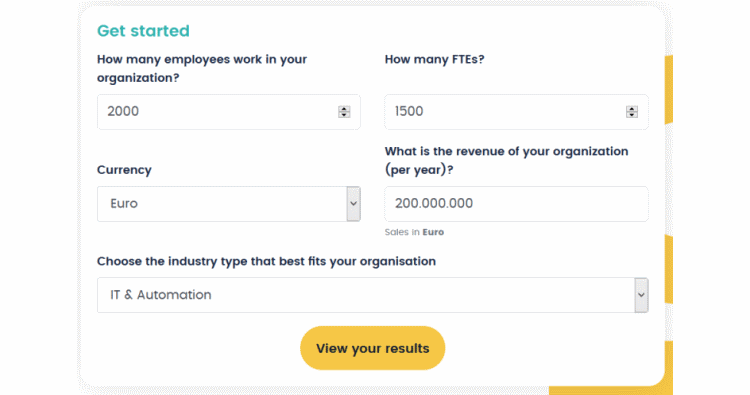Click the revenue per year question label

point(507,160)
